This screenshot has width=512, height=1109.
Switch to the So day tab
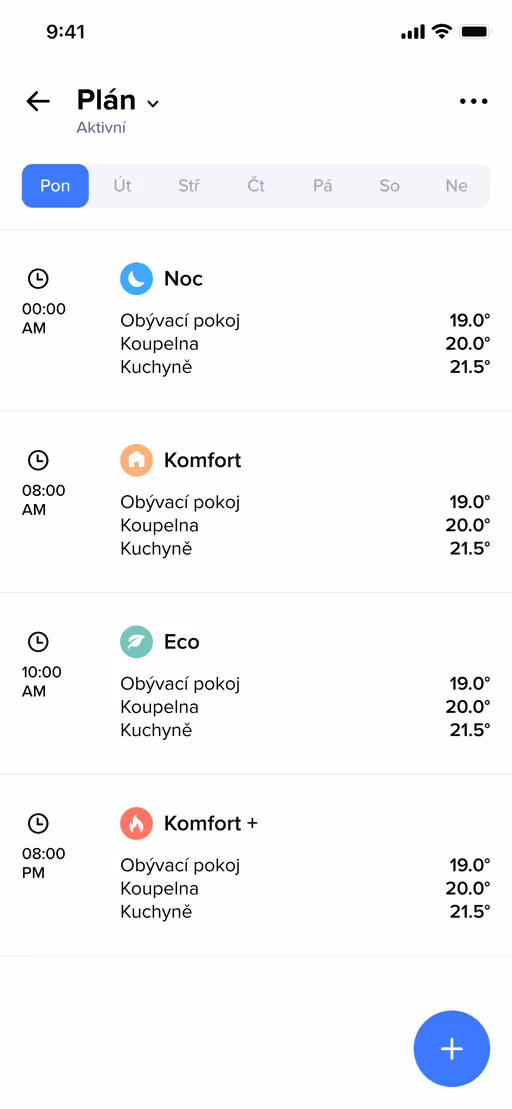click(390, 186)
